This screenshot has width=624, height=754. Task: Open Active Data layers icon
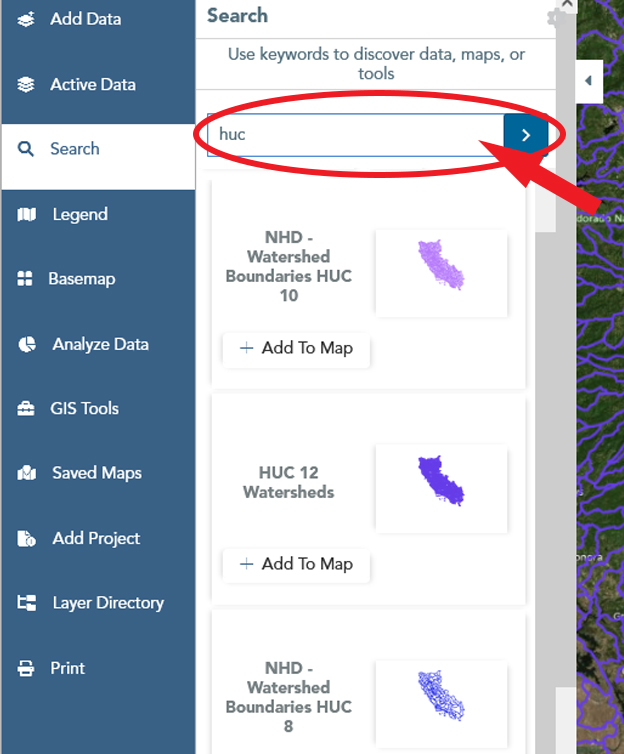pos(26,85)
